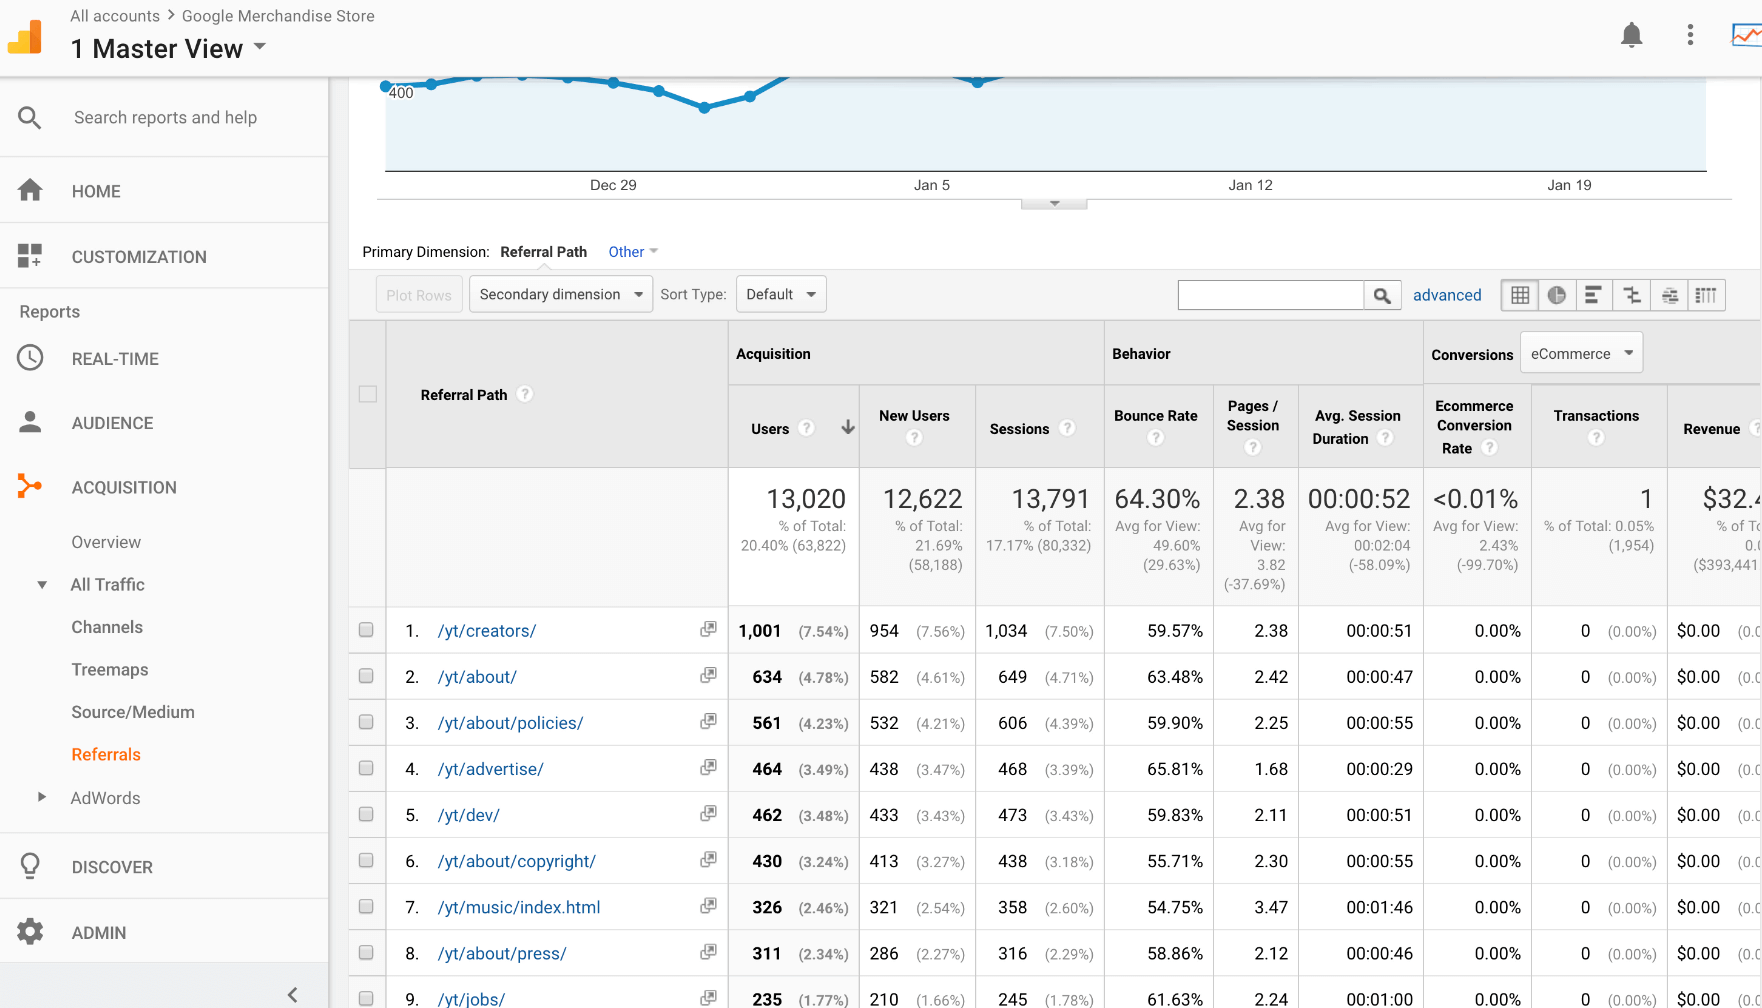Check the /yt/music/index.html row checkbox
Viewport: 1762px width, 1008px height.
[x=366, y=906]
